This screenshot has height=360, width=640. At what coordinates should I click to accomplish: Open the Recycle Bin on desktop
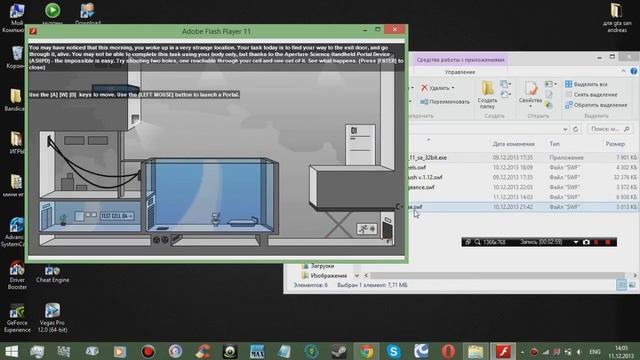(x=16, y=57)
